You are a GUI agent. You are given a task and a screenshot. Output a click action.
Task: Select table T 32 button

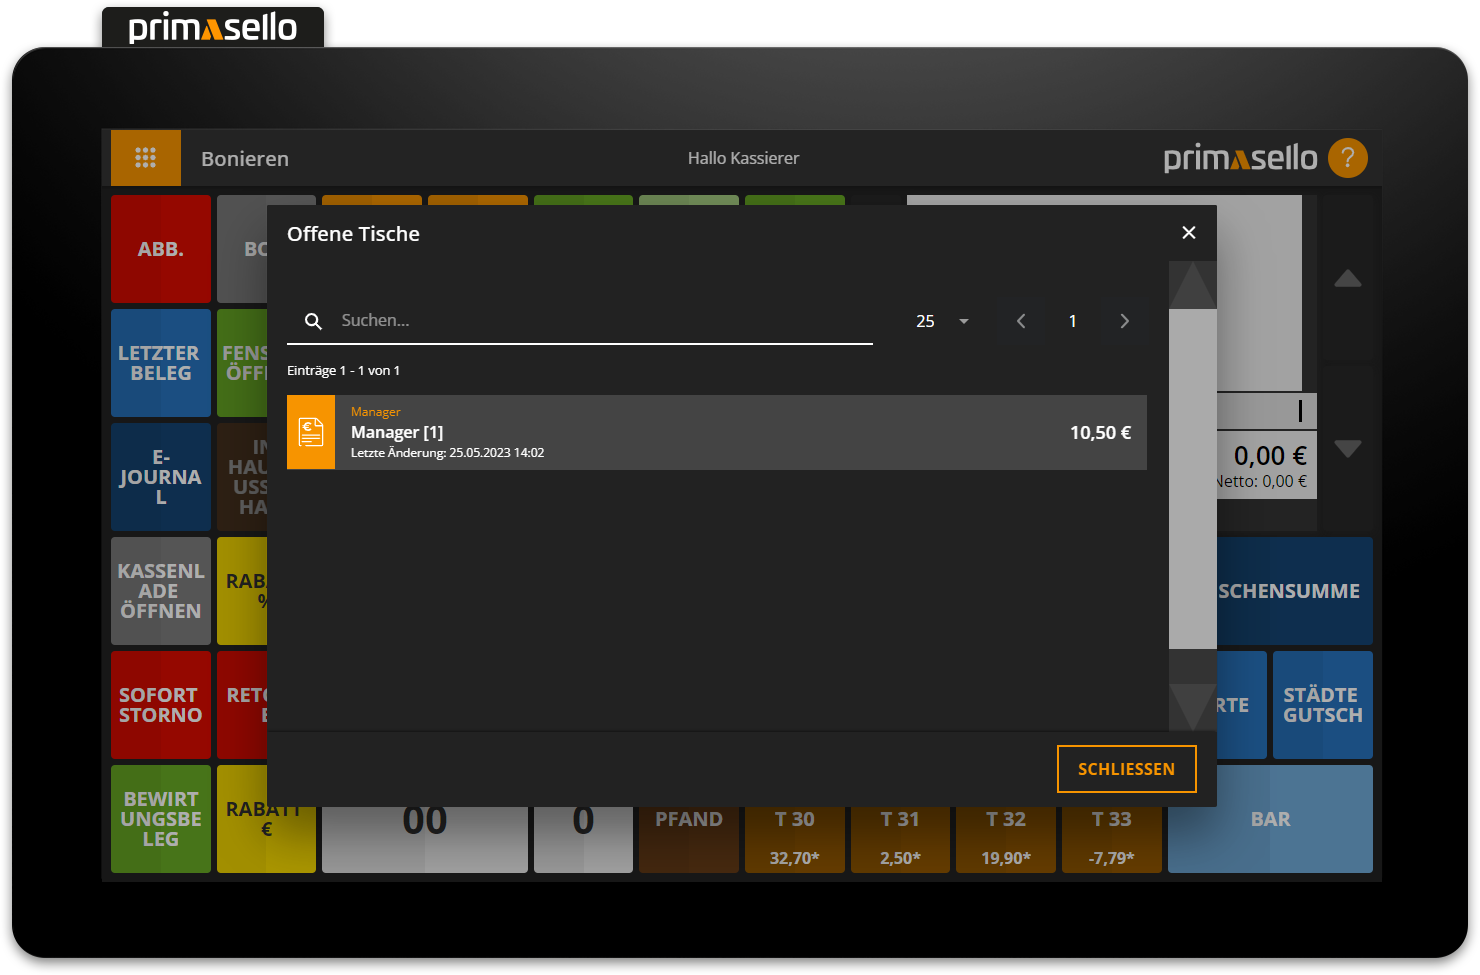pos(1005,836)
